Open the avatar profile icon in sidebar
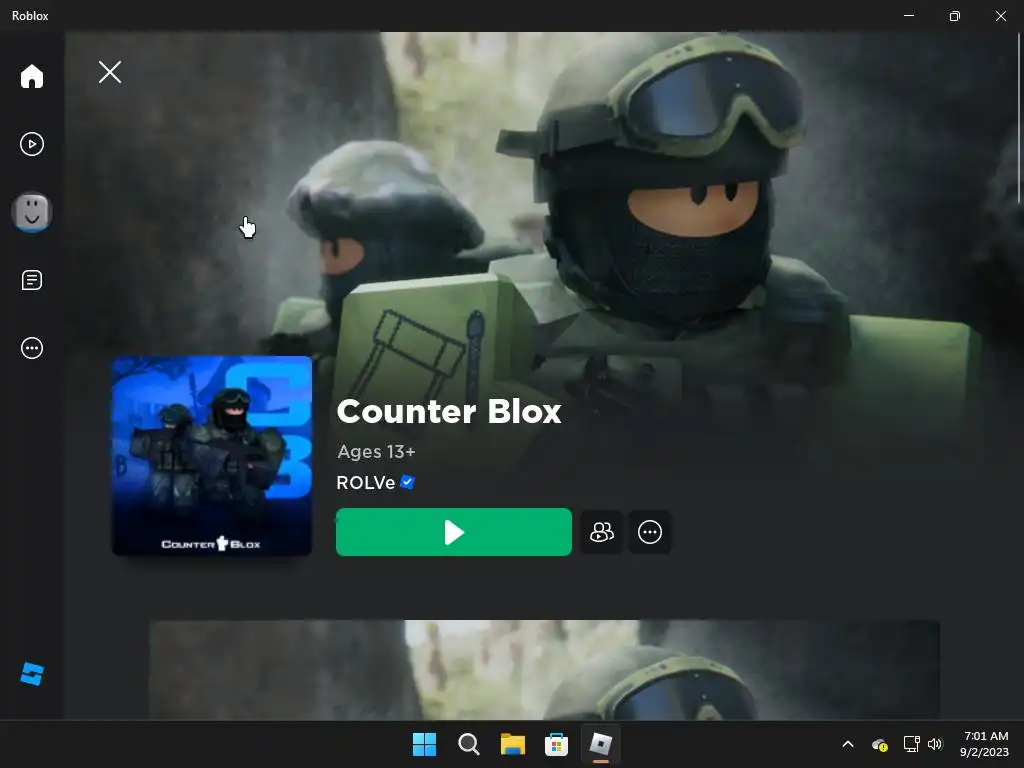 point(31,212)
